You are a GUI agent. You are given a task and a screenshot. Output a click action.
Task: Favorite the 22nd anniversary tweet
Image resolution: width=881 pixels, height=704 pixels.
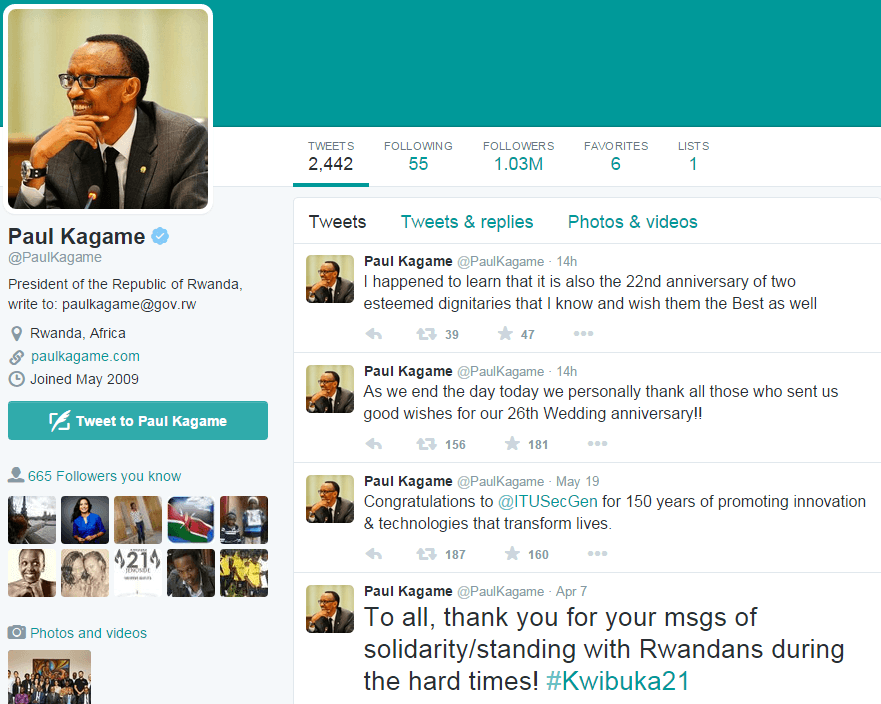point(505,334)
